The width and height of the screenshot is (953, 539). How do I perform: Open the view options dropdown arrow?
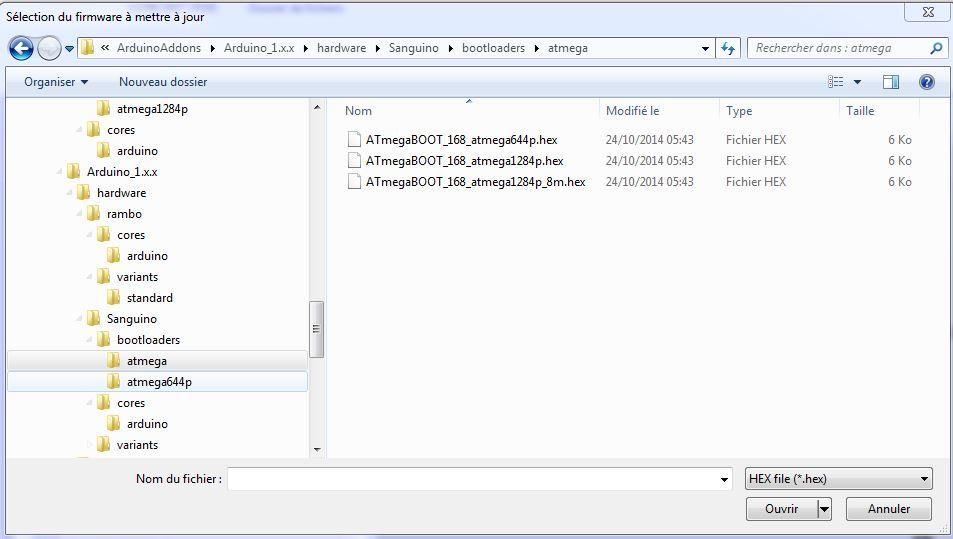pos(857,82)
